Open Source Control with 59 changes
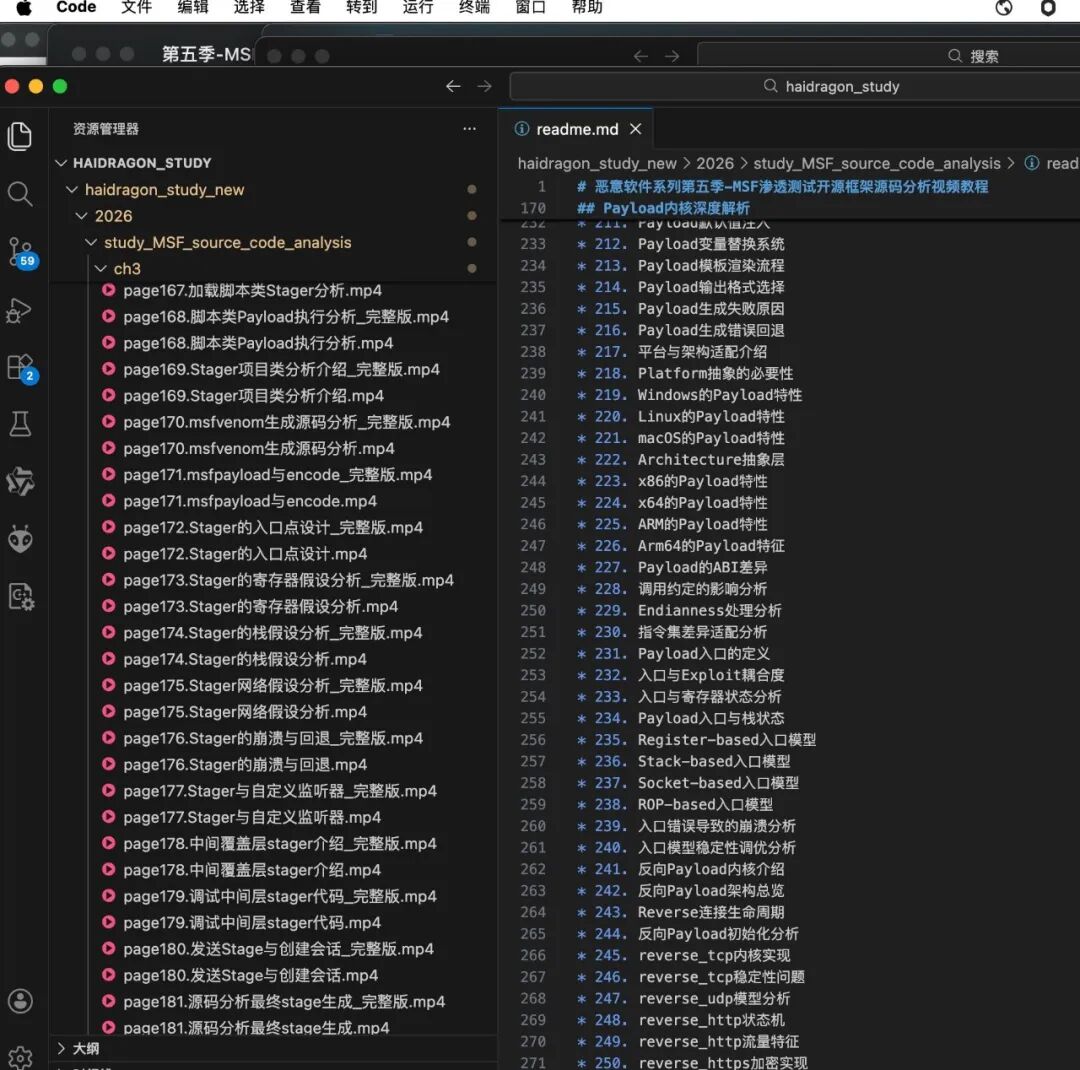This screenshot has width=1080, height=1070. point(21,251)
